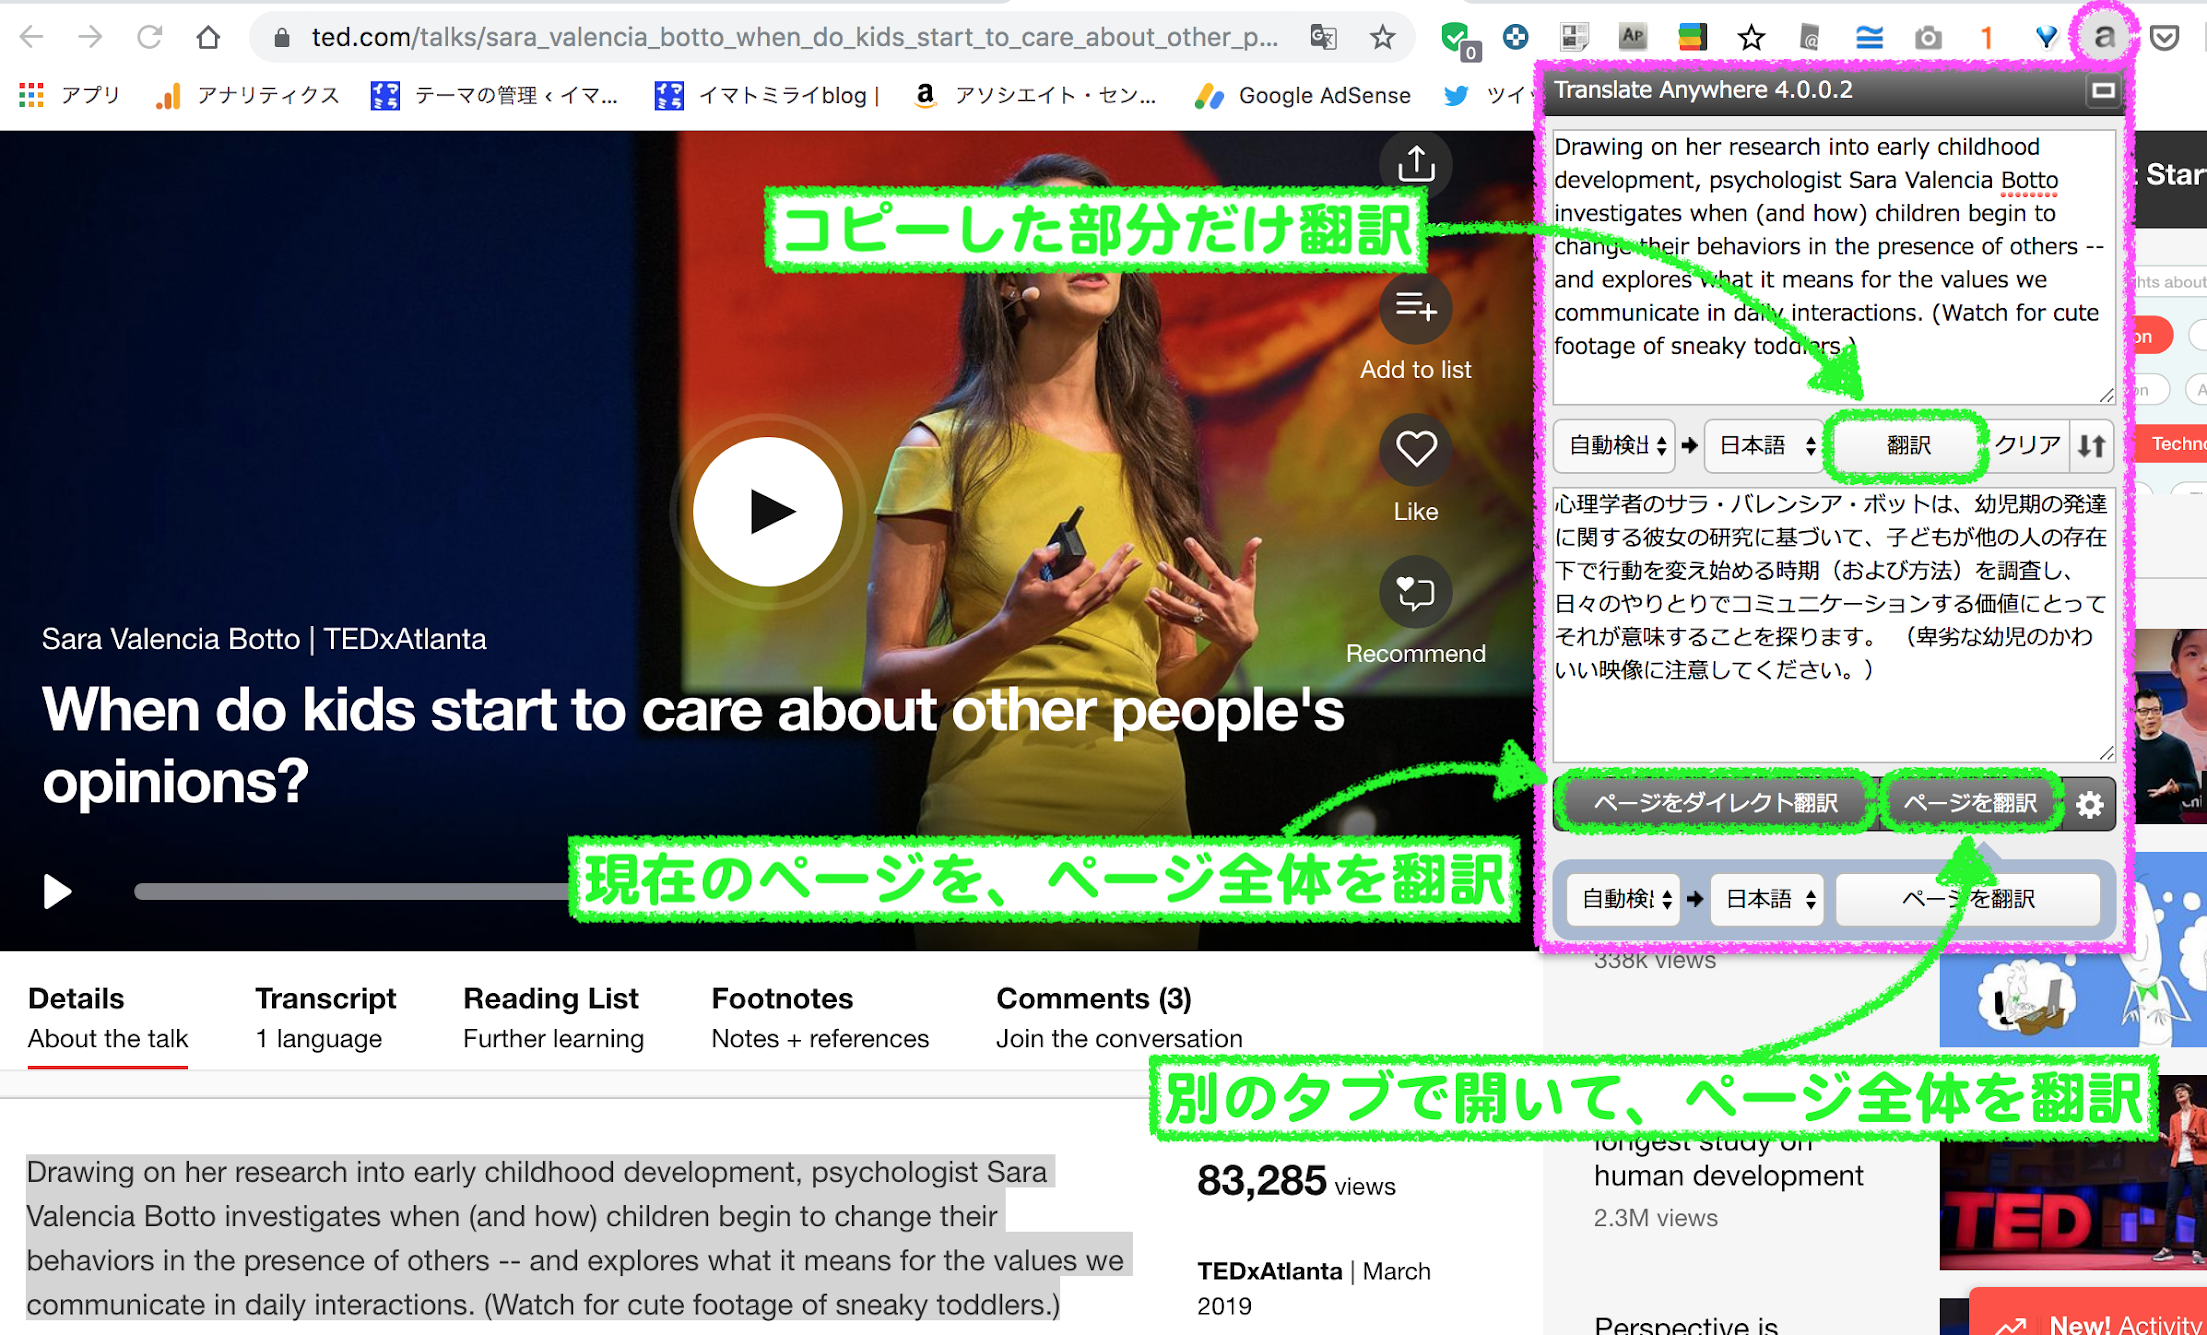Screen dimensions: 2207x1335
Task: Click the Recommend icon
Action: [1415, 592]
